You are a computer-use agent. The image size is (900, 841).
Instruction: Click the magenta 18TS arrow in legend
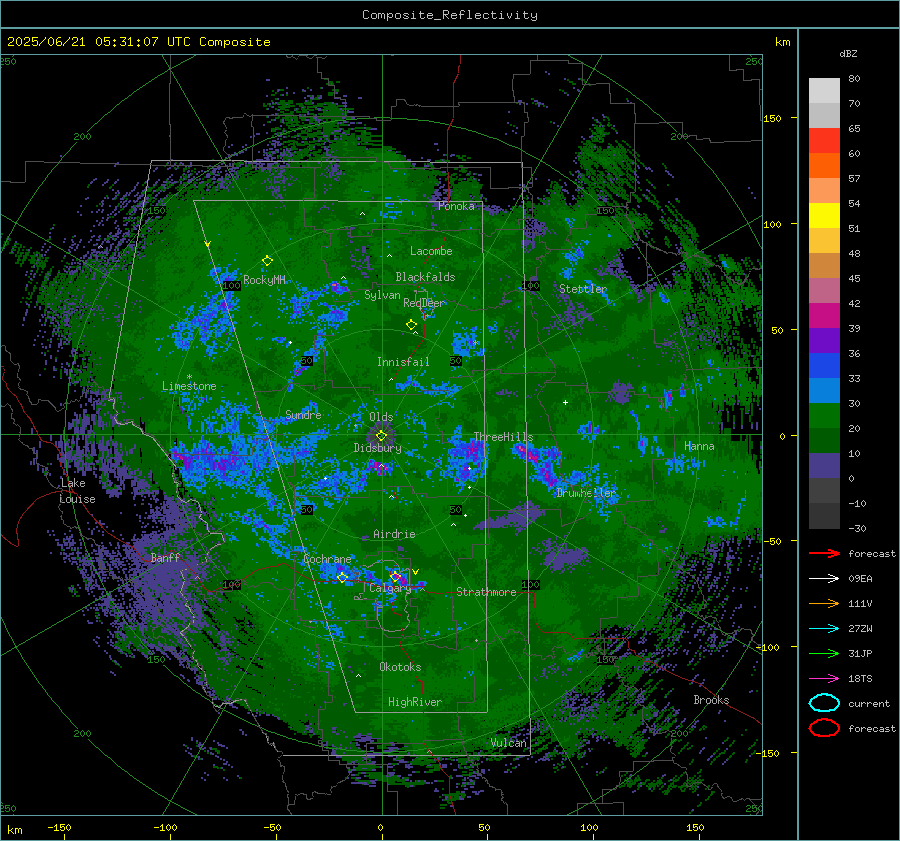[824, 678]
